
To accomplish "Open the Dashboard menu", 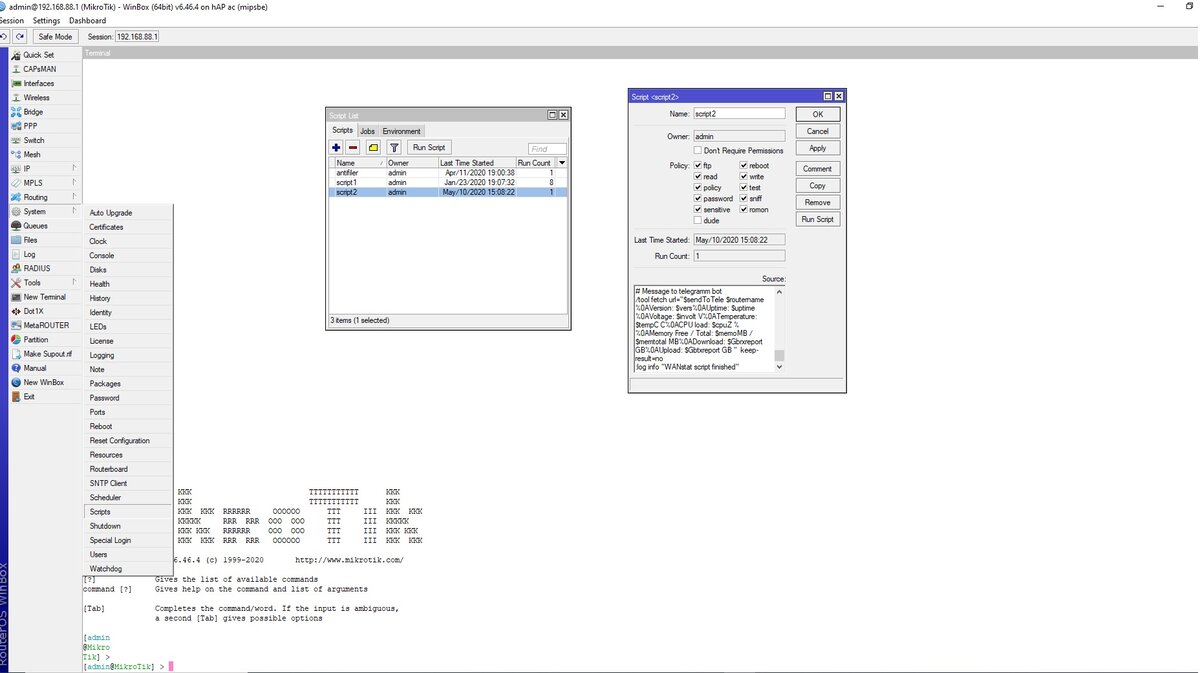I will pos(88,20).
